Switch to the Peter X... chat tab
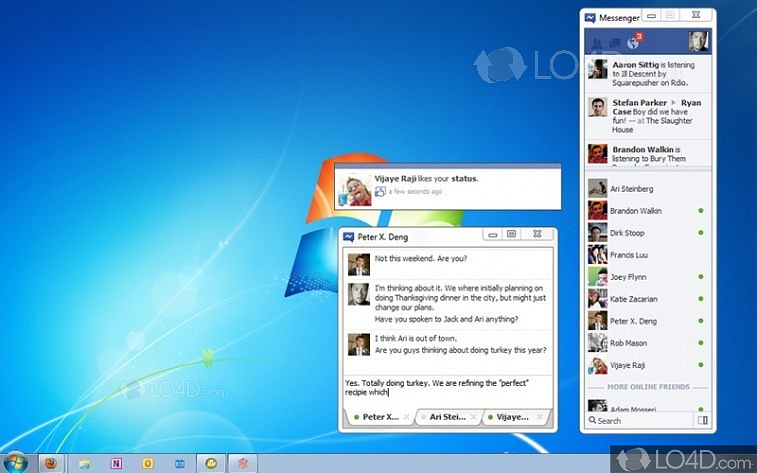The image size is (757, 473). 379,417
